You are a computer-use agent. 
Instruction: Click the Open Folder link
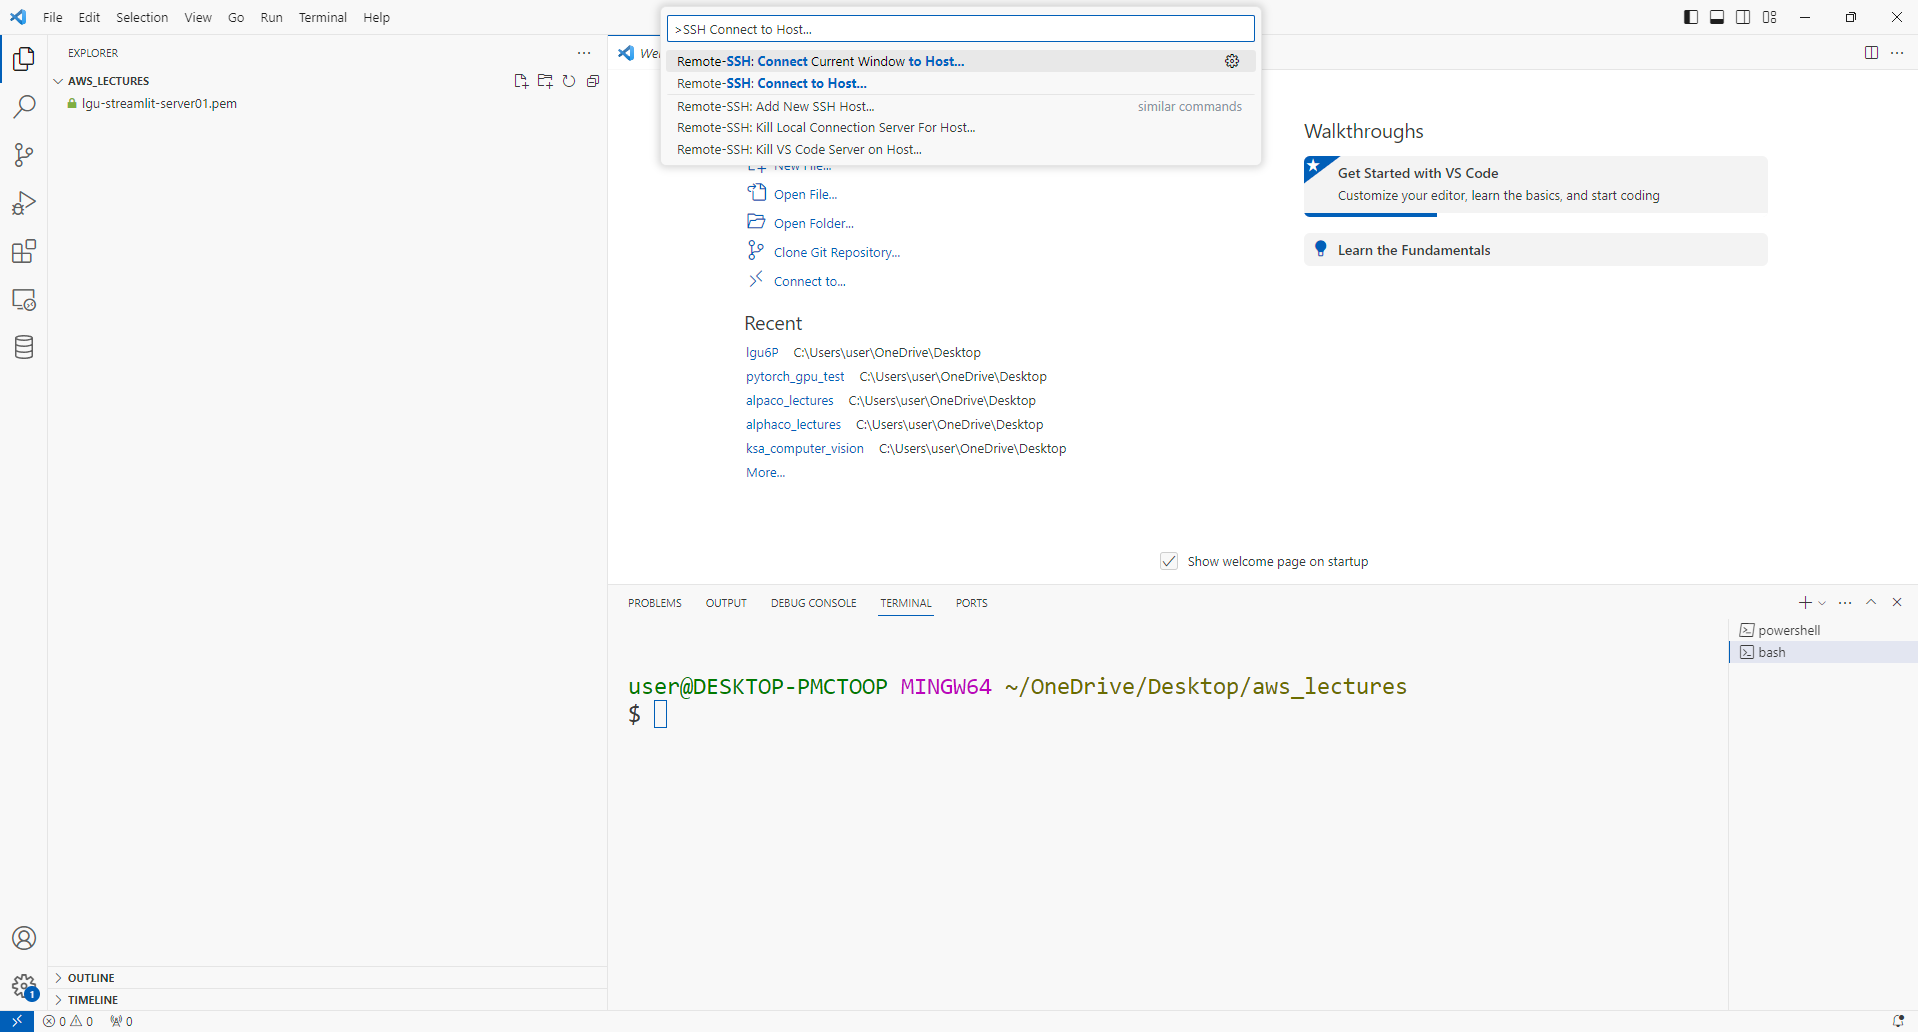point(813,223)
